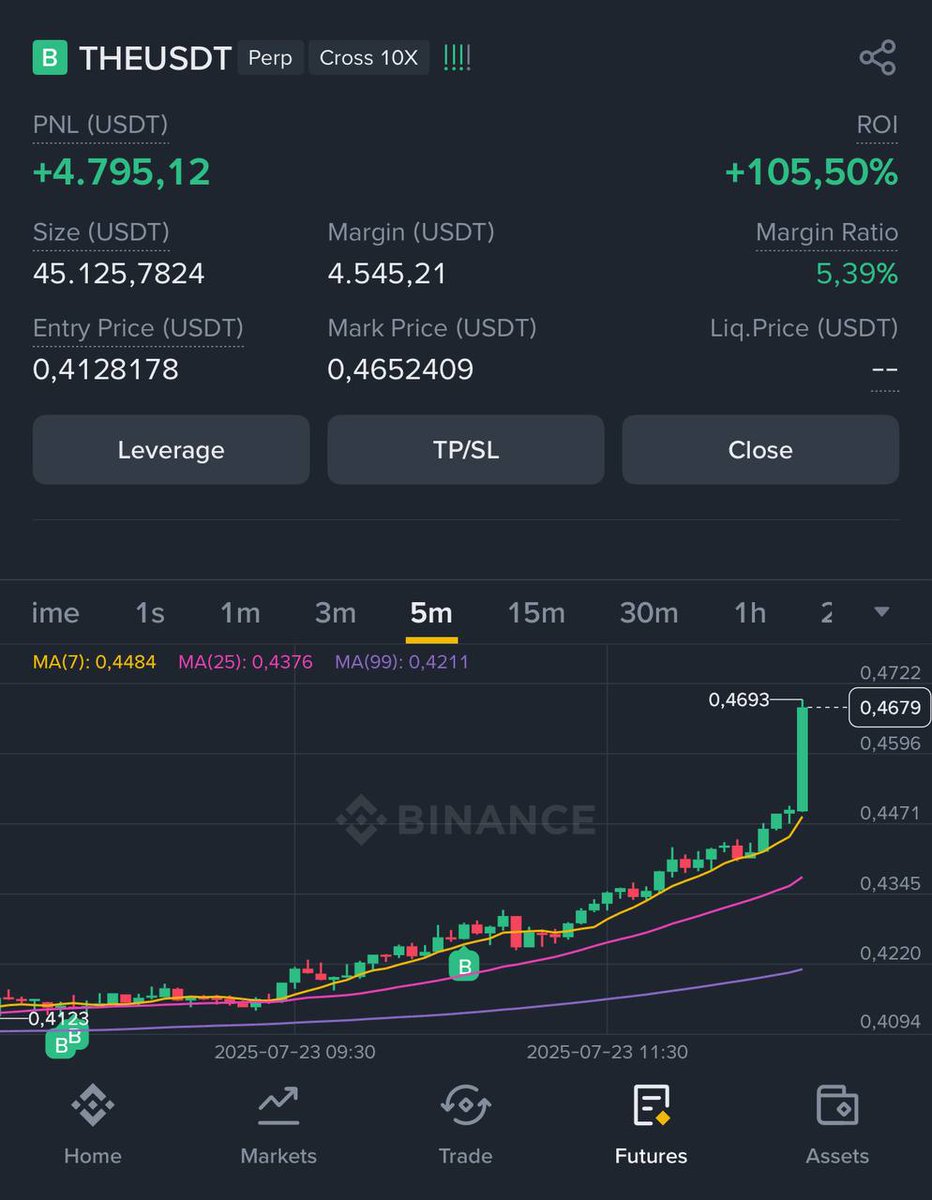Tap the MA(7): 0,4484 indicator

[95, 662]
